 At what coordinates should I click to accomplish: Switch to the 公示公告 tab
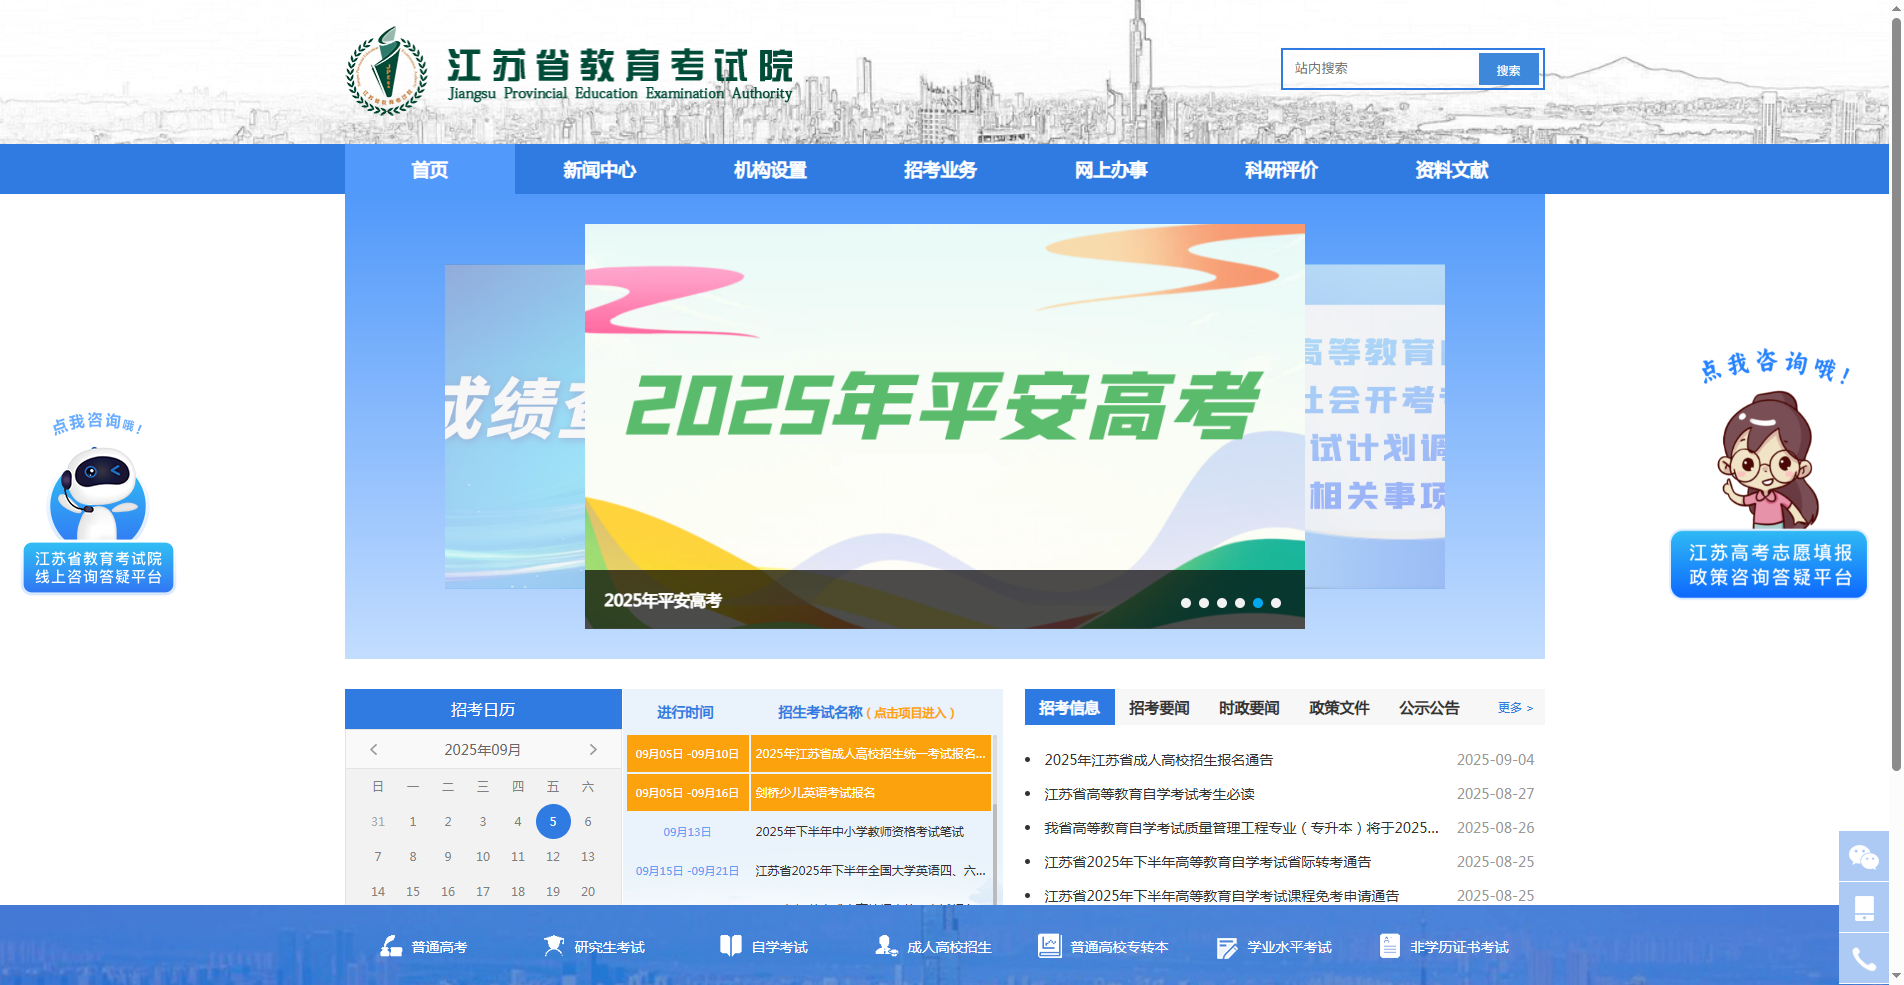(x=1429, y=707)
